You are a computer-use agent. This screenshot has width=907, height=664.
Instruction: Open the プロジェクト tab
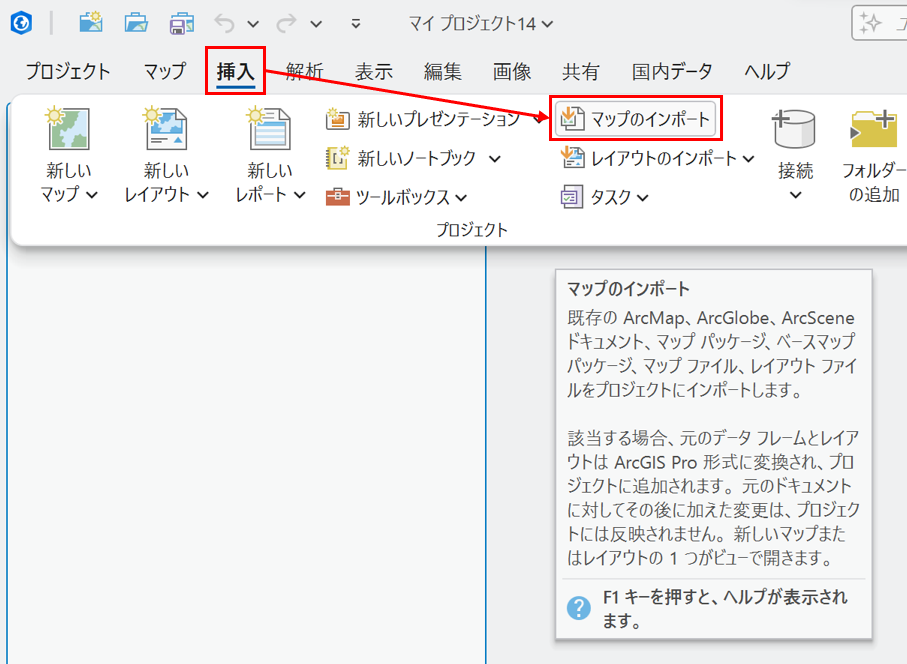68,71
